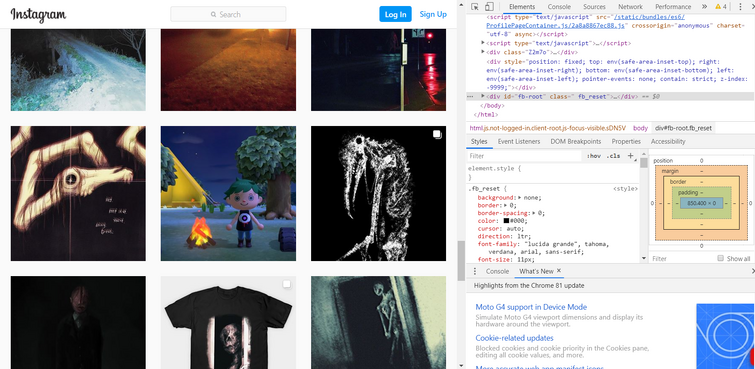The width and height of the screenshot is (755, 369).
Task: Toggle the :hov element state button
Action: (x=594, y=156)
